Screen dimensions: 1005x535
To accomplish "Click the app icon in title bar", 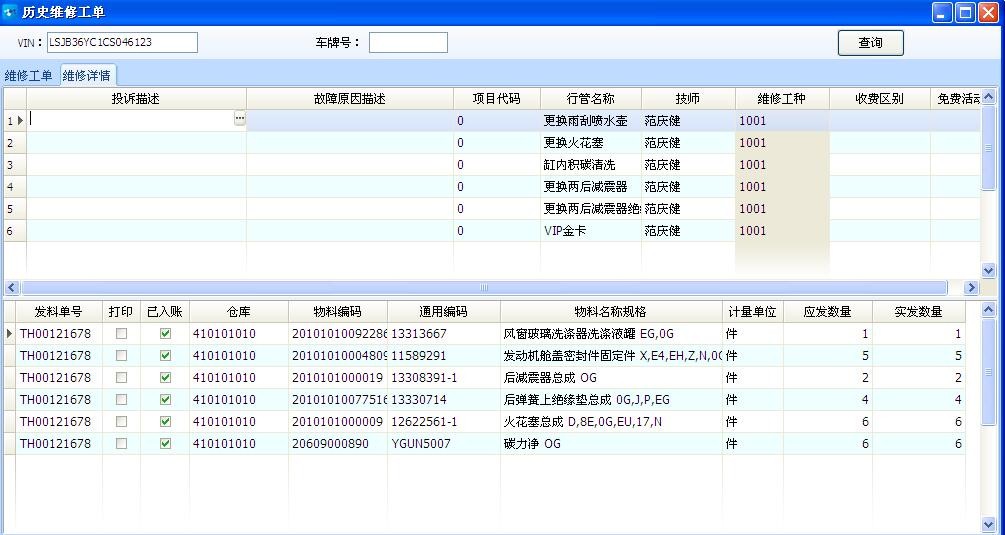I will 11,12.
